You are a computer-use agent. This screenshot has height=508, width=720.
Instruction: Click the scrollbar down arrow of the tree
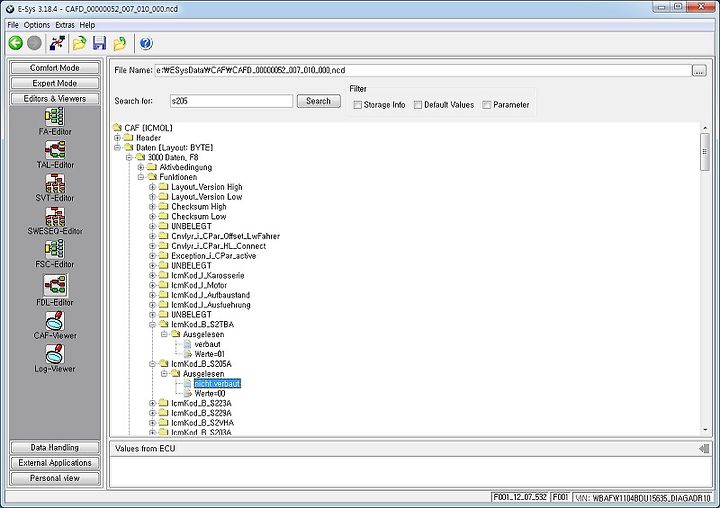(705, 430)
